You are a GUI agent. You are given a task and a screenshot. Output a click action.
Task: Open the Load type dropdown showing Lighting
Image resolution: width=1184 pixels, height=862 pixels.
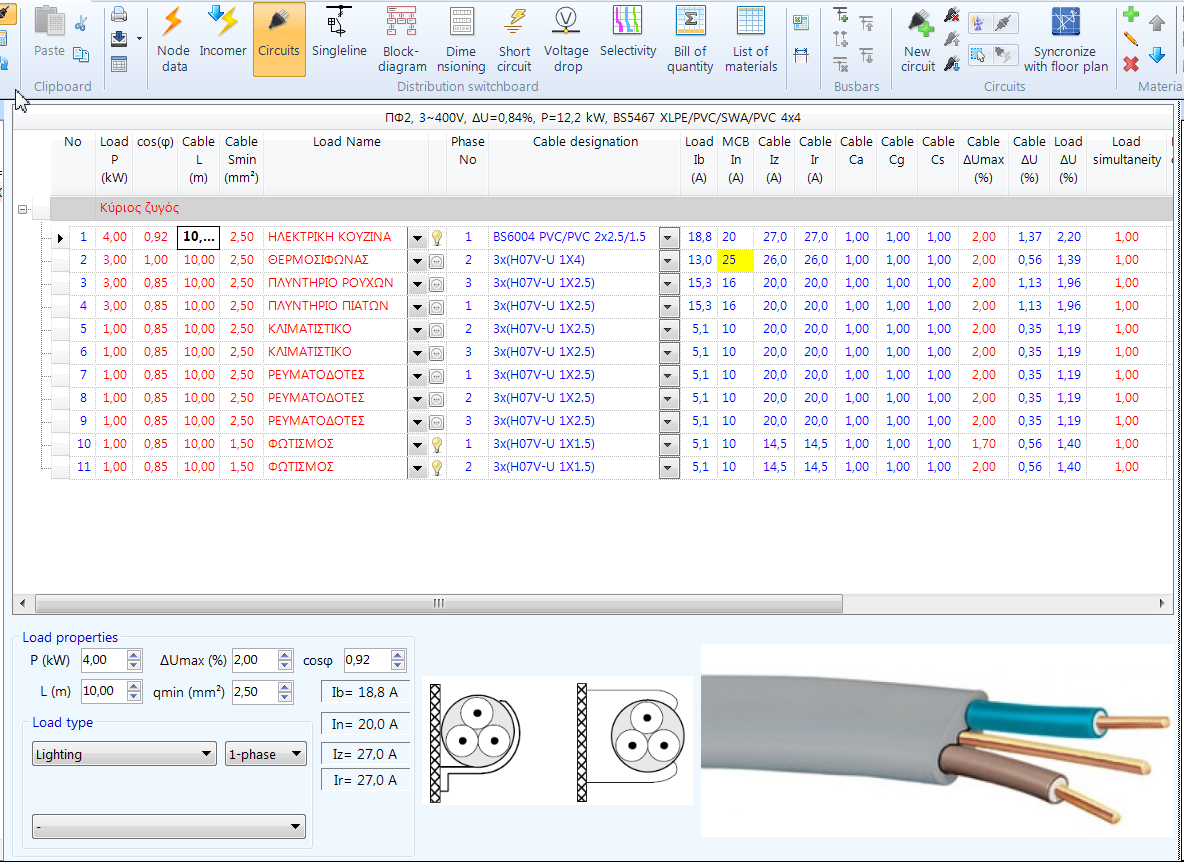123,754
